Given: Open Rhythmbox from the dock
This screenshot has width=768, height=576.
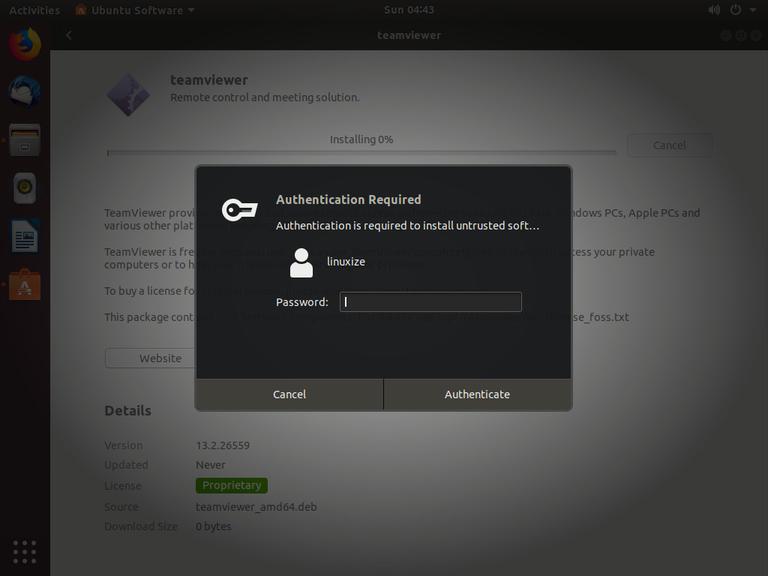Looking at the screenshot, I should [25, 187].
